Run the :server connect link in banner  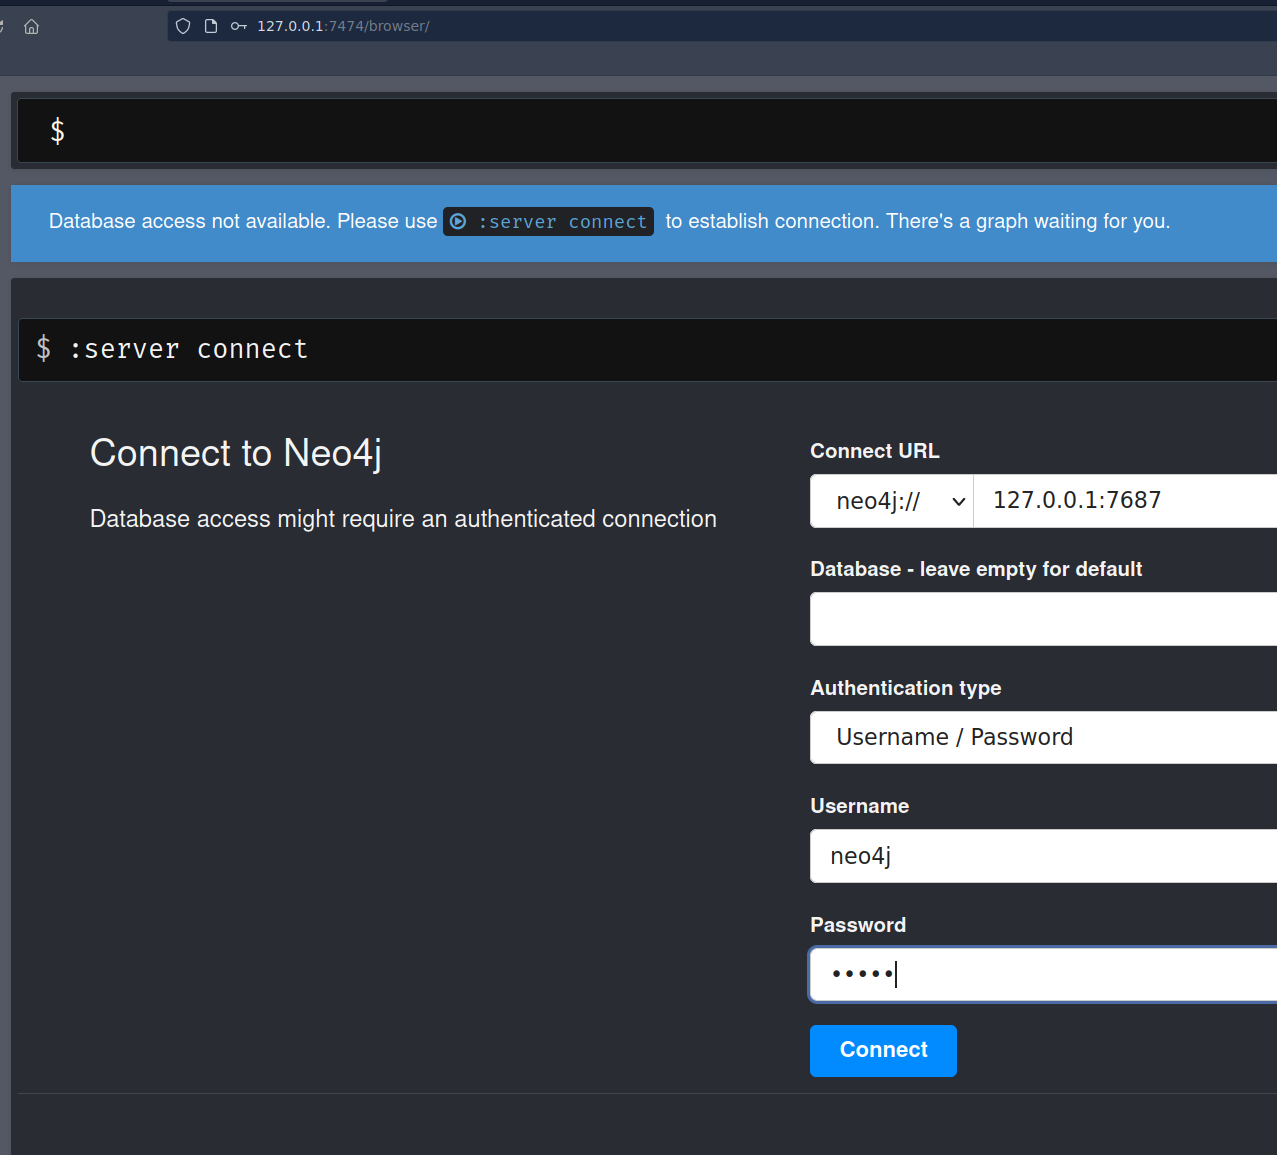tap(548, 222)
